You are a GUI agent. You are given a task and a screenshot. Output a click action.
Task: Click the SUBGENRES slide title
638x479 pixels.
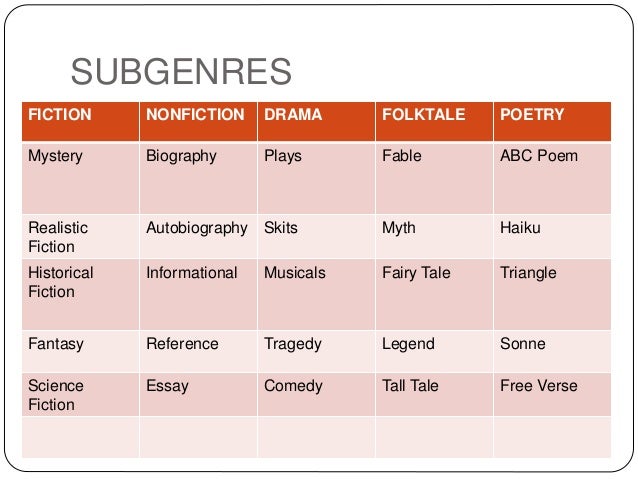pos(180,73)
